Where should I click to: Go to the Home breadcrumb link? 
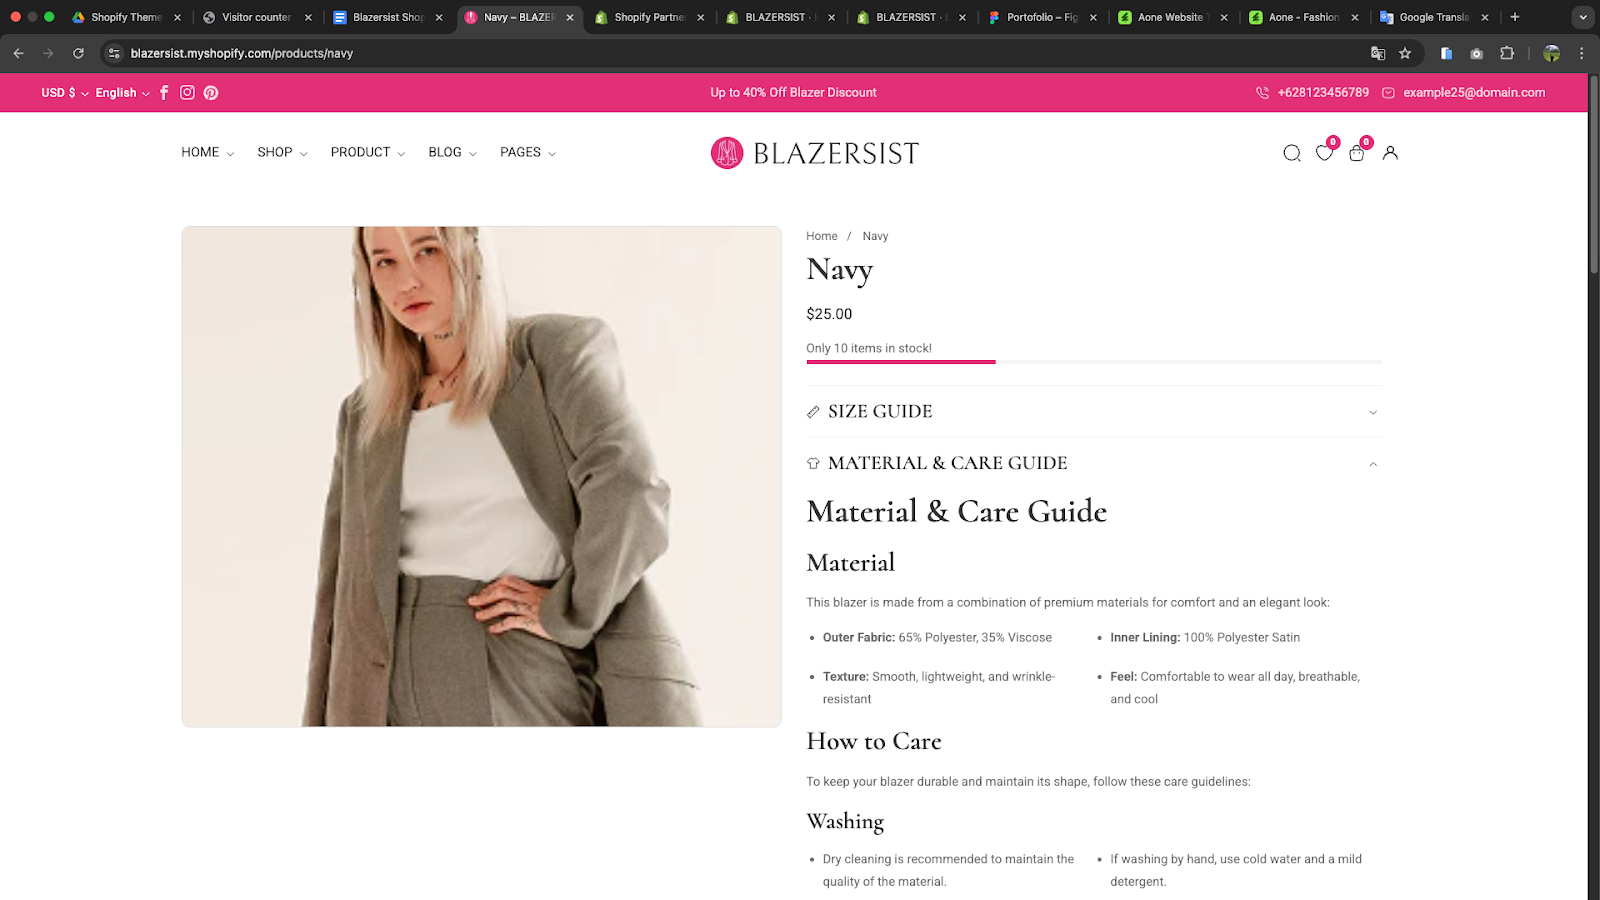pos(822,236)
